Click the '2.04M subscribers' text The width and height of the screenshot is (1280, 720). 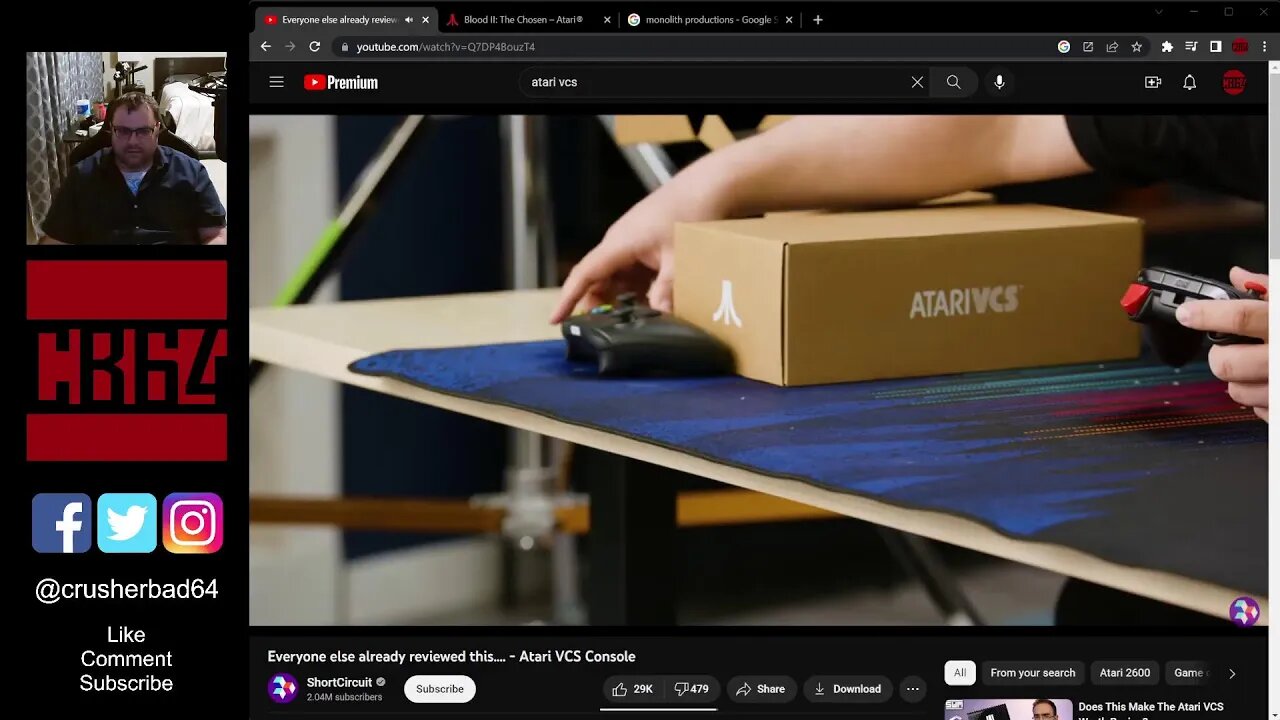pyautogui.click(x=344, y=697)
